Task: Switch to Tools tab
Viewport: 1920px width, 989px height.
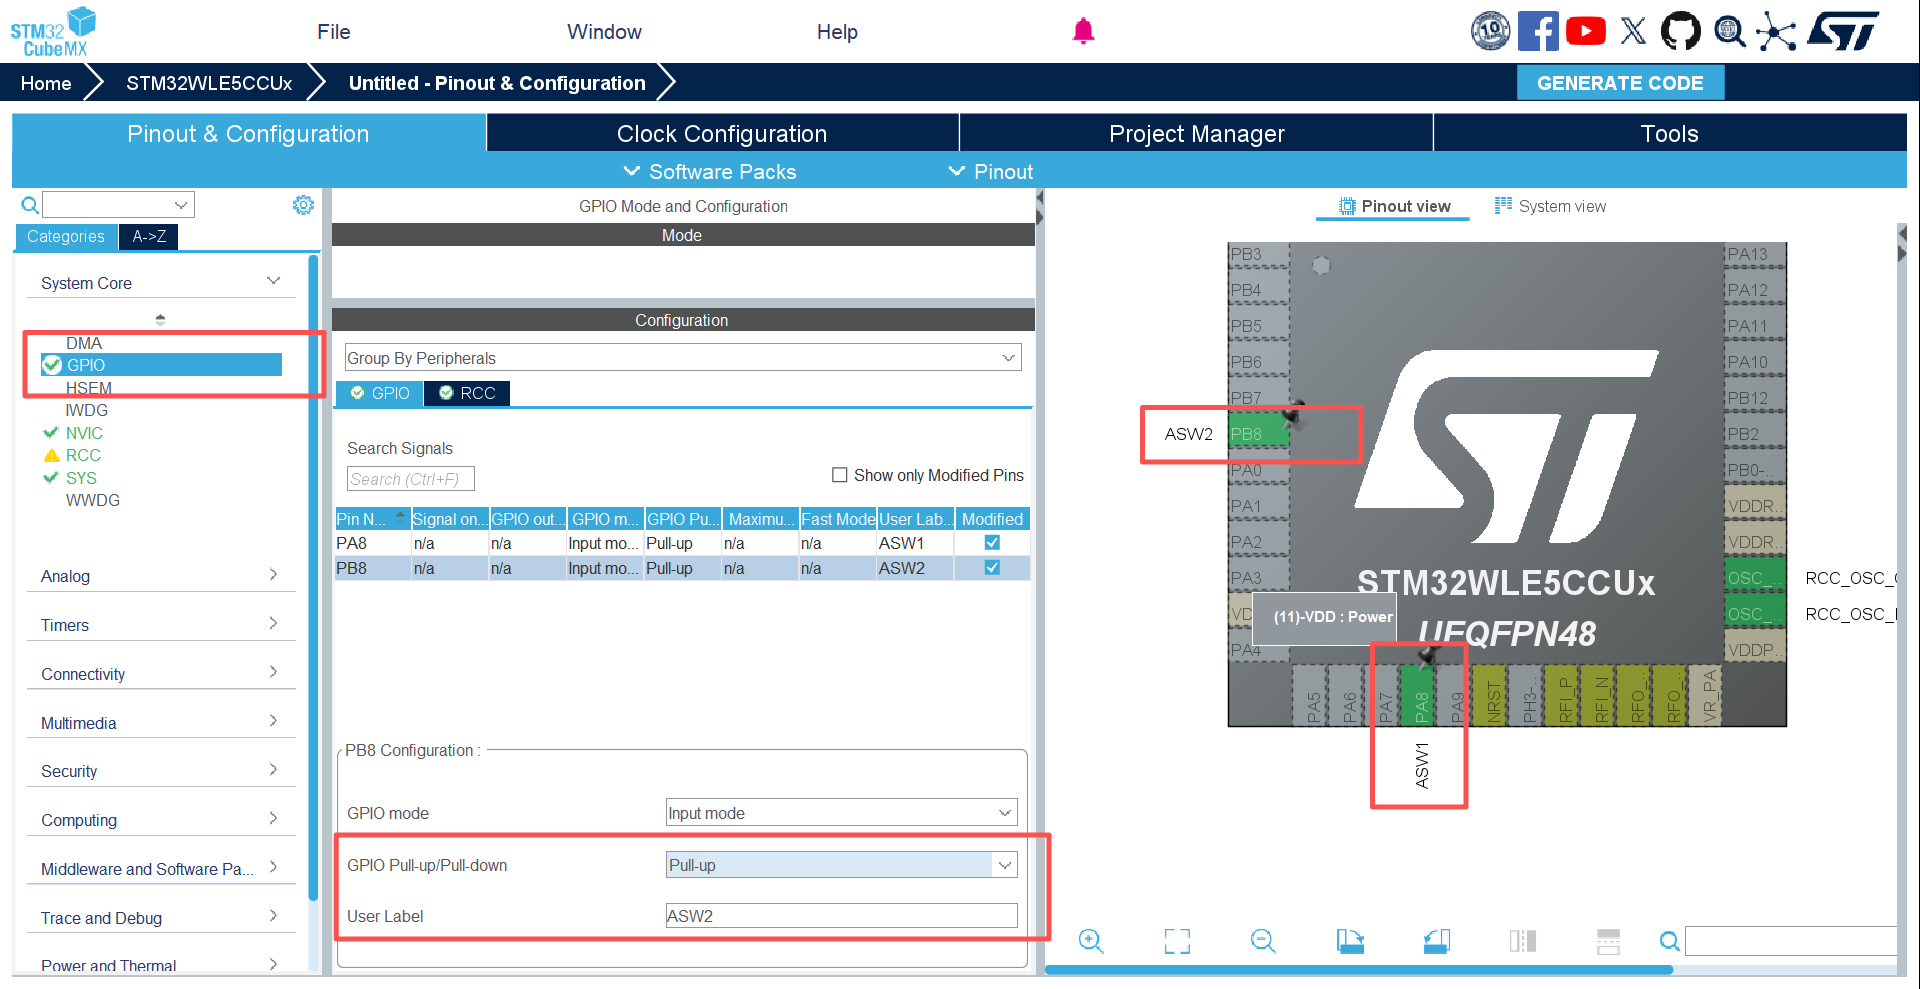Action: [1669, 133]
